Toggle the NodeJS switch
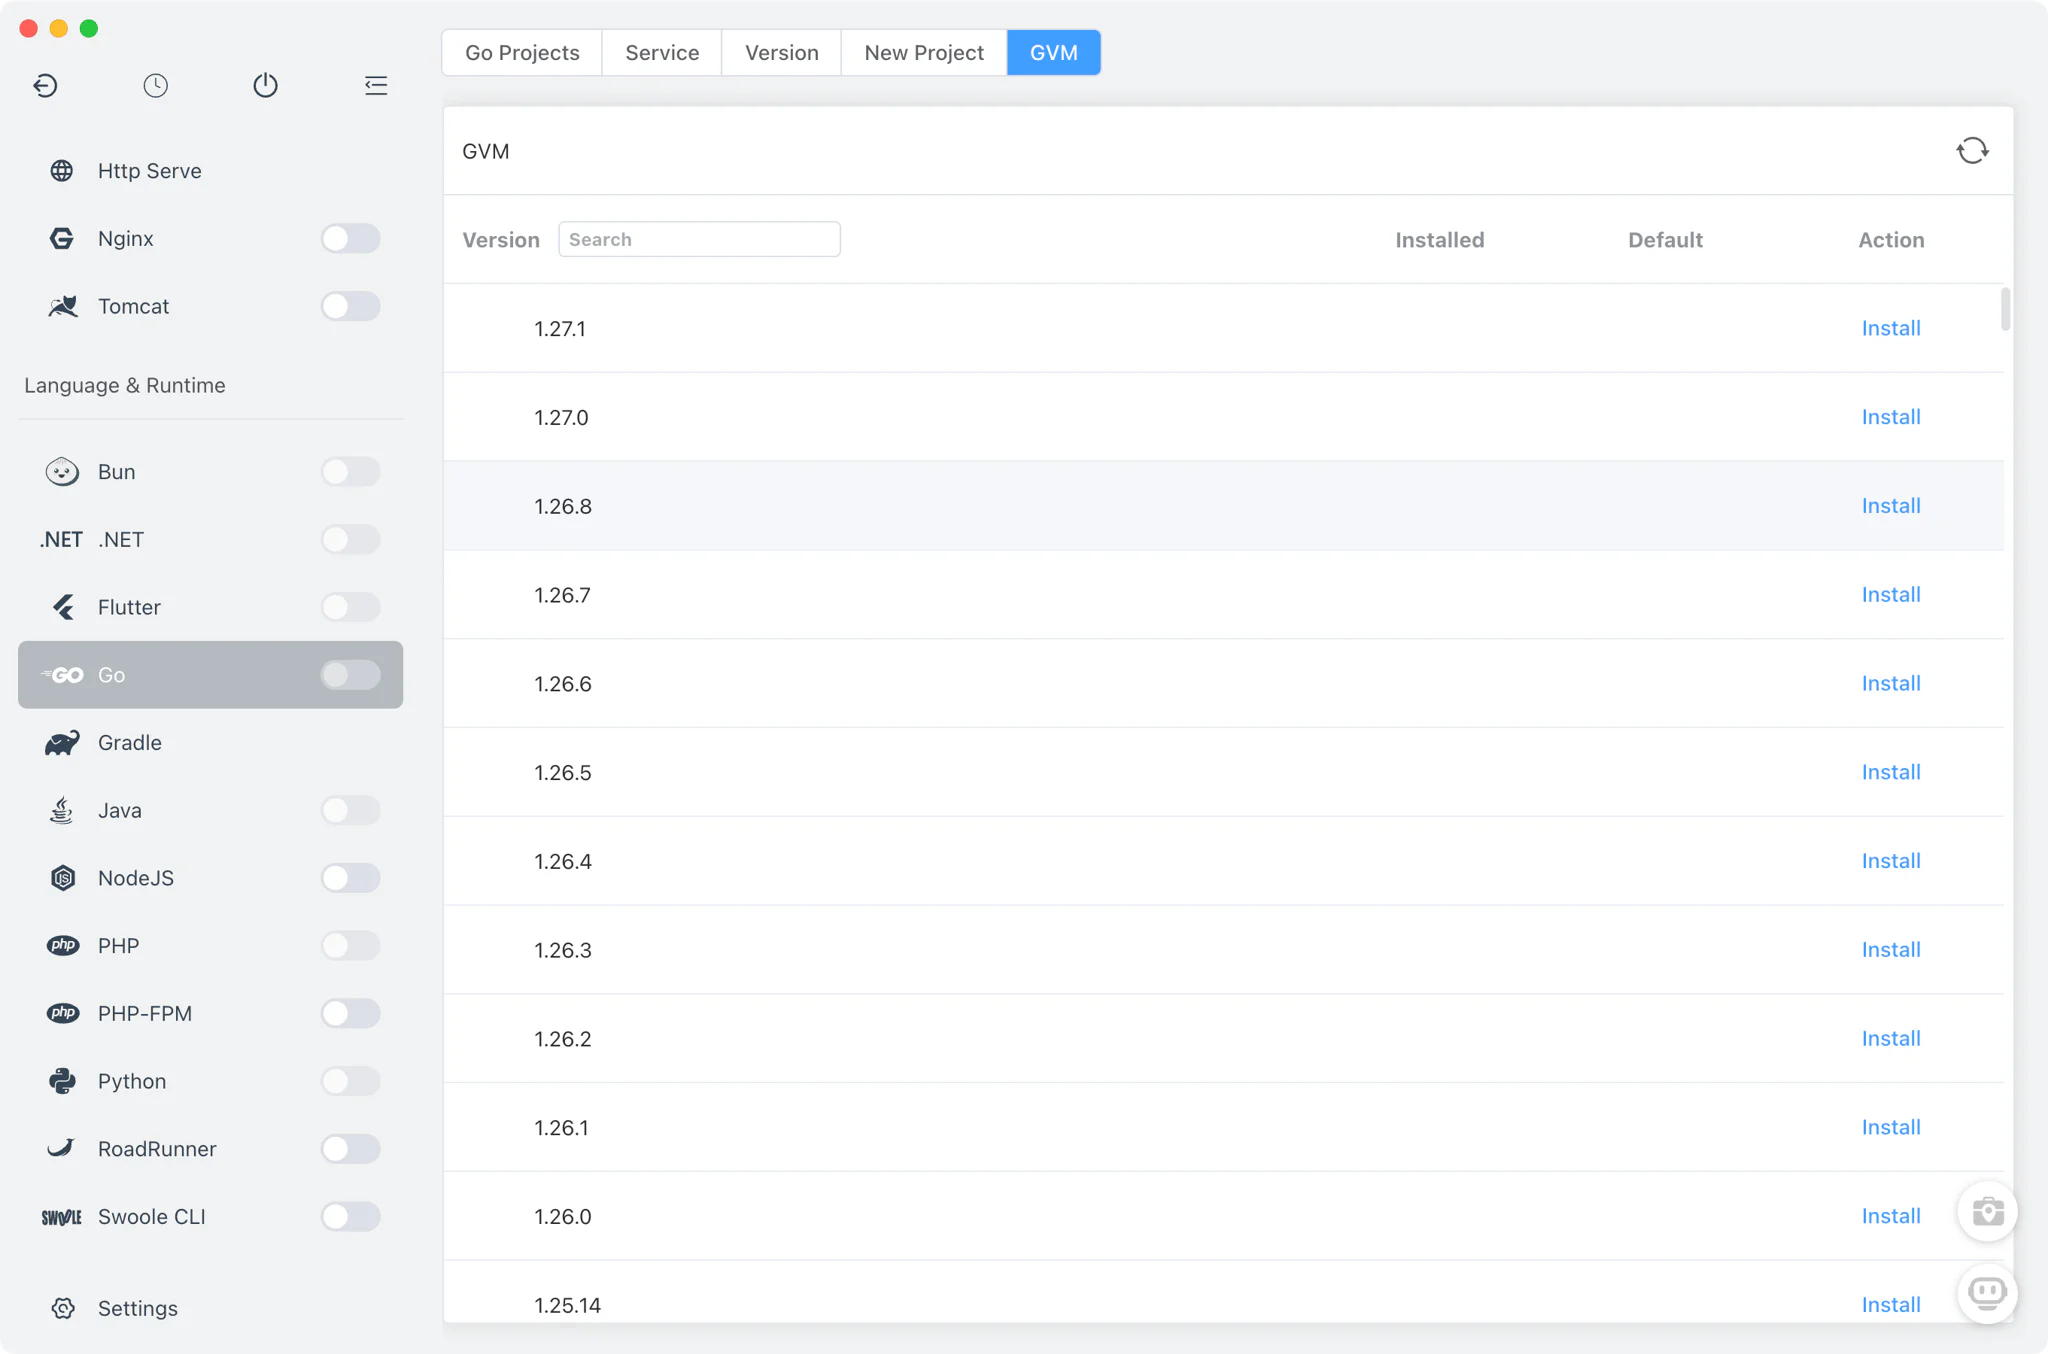This screenshot has width=2048, height=1354. [x=350, y=878]
